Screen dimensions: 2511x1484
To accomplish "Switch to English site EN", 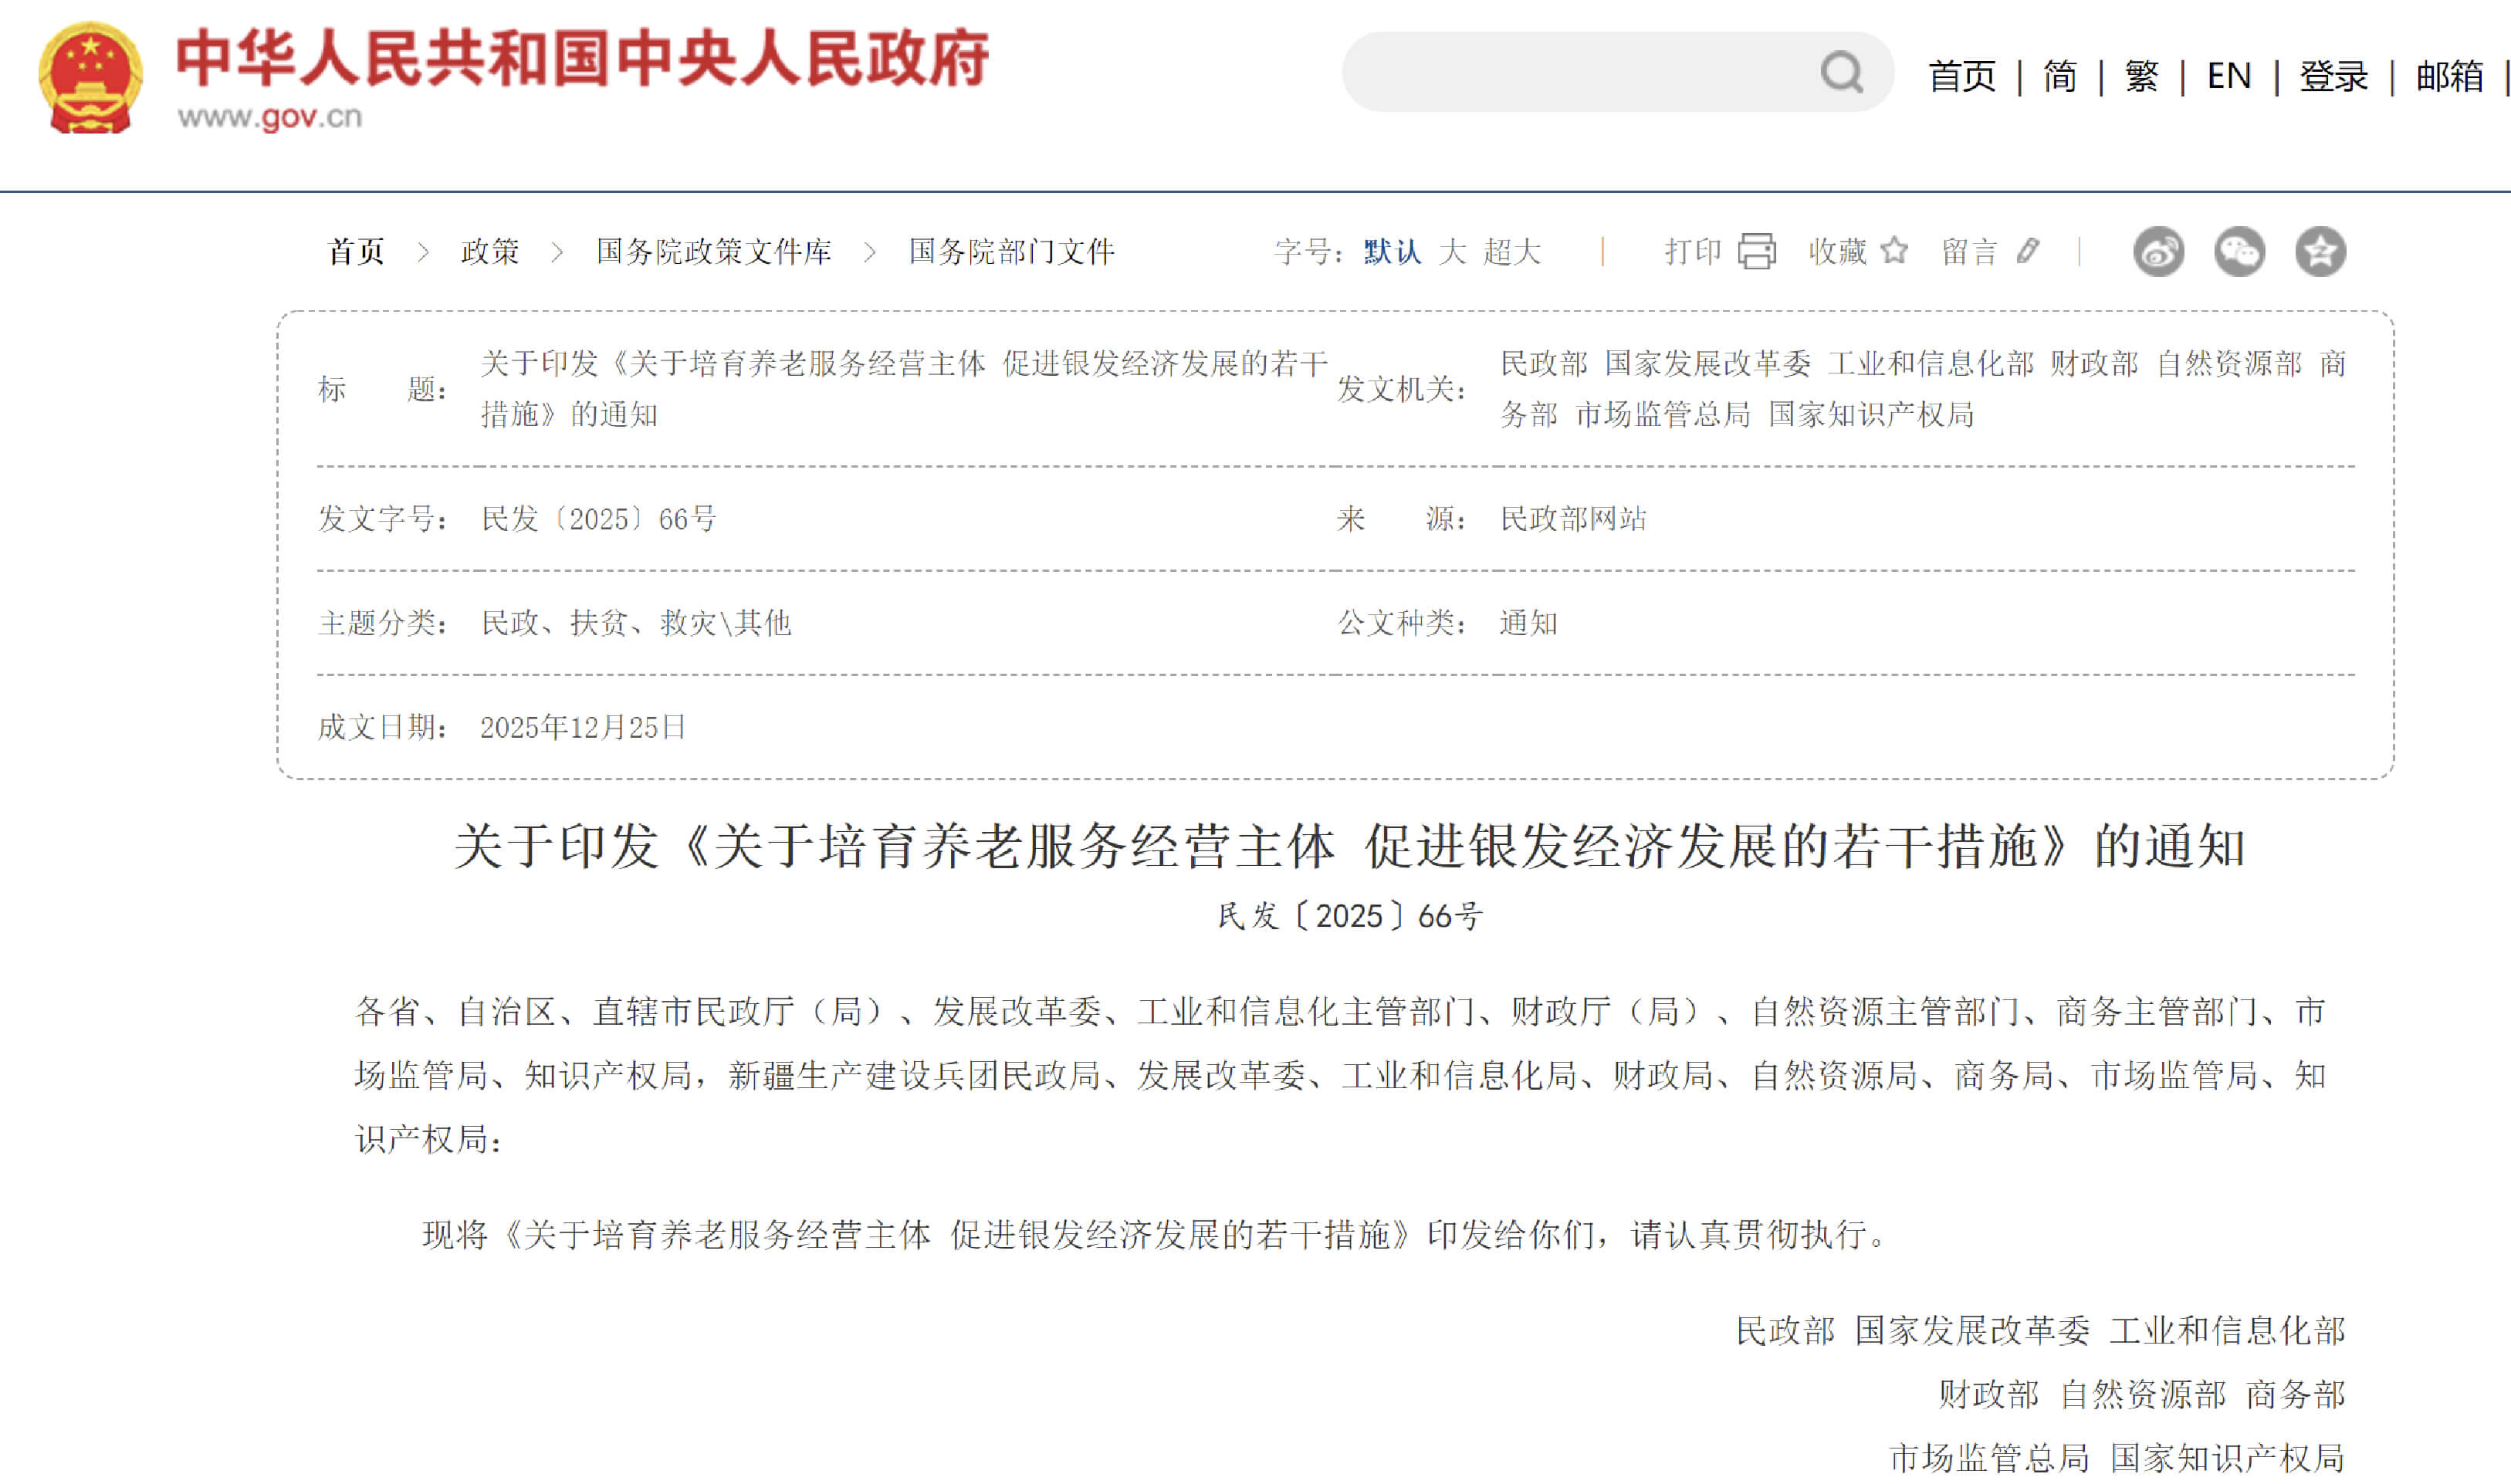I will pos(2228,76).
